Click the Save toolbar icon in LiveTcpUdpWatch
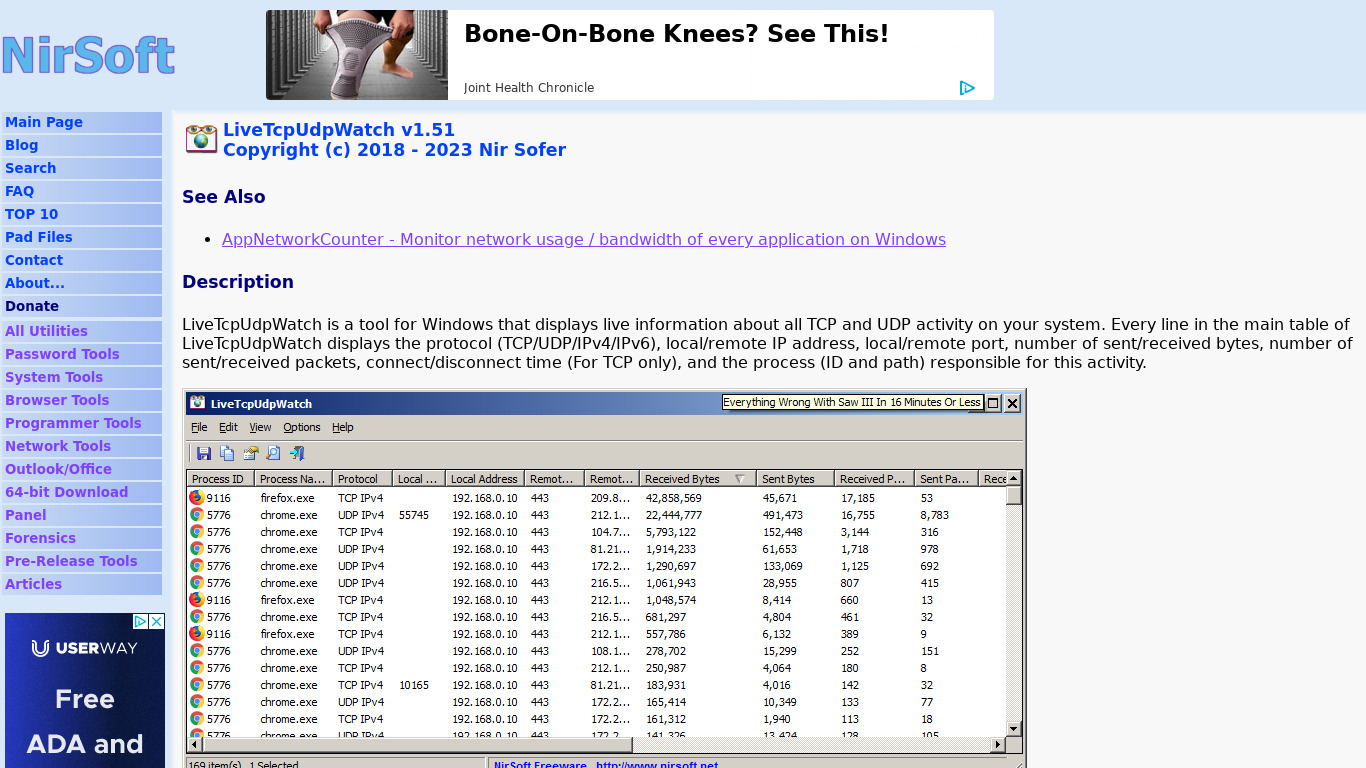This screenshot has height=768, width=1366. coord(204,453)
